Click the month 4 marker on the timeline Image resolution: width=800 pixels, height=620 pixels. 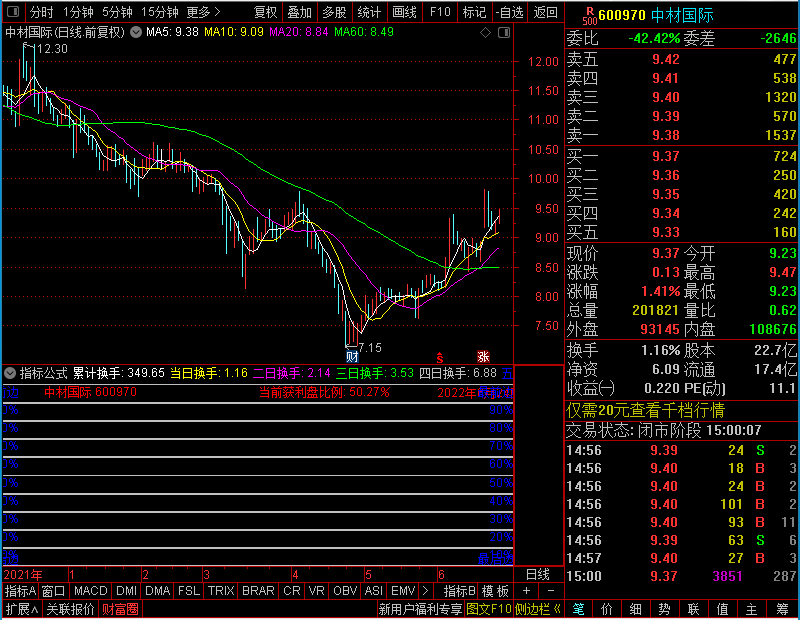295,575
